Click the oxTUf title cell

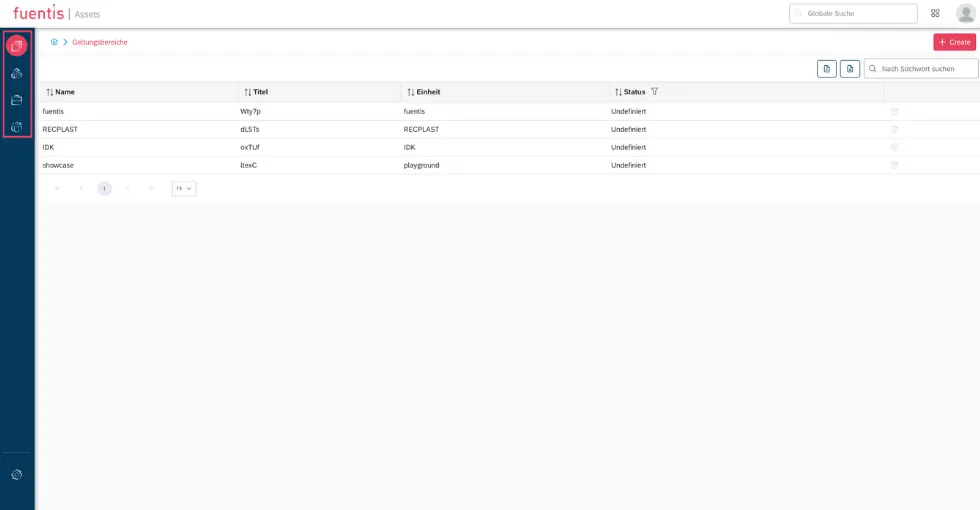pos(249,148)
